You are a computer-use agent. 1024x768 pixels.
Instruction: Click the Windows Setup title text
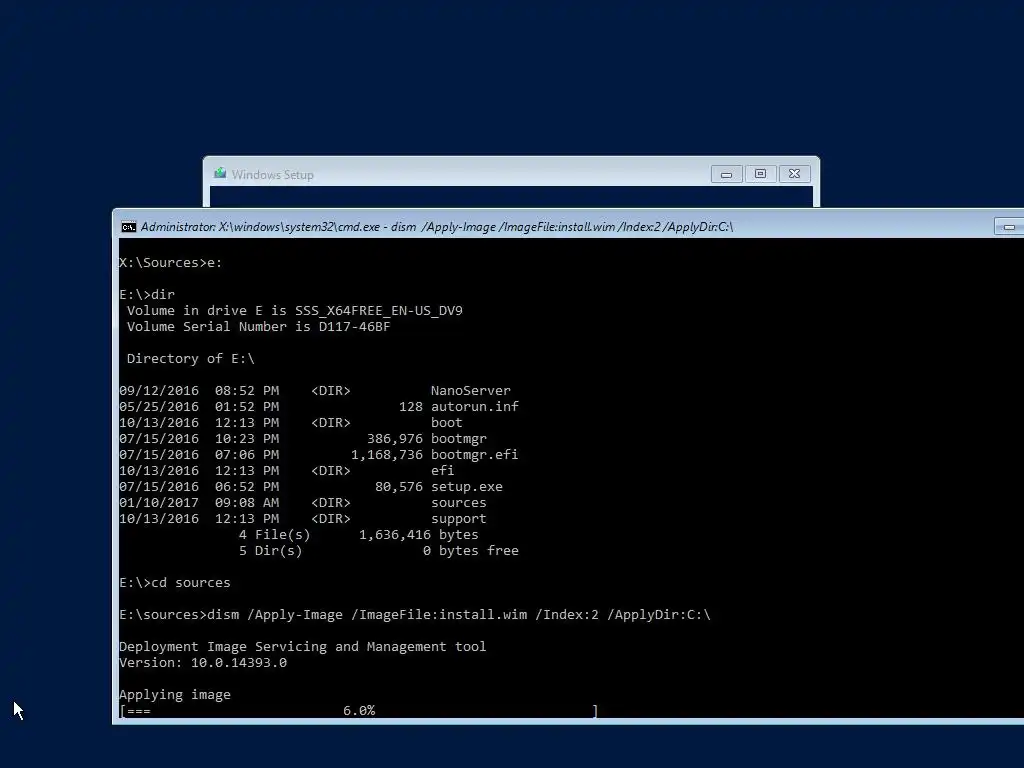[x=273, y=174]
